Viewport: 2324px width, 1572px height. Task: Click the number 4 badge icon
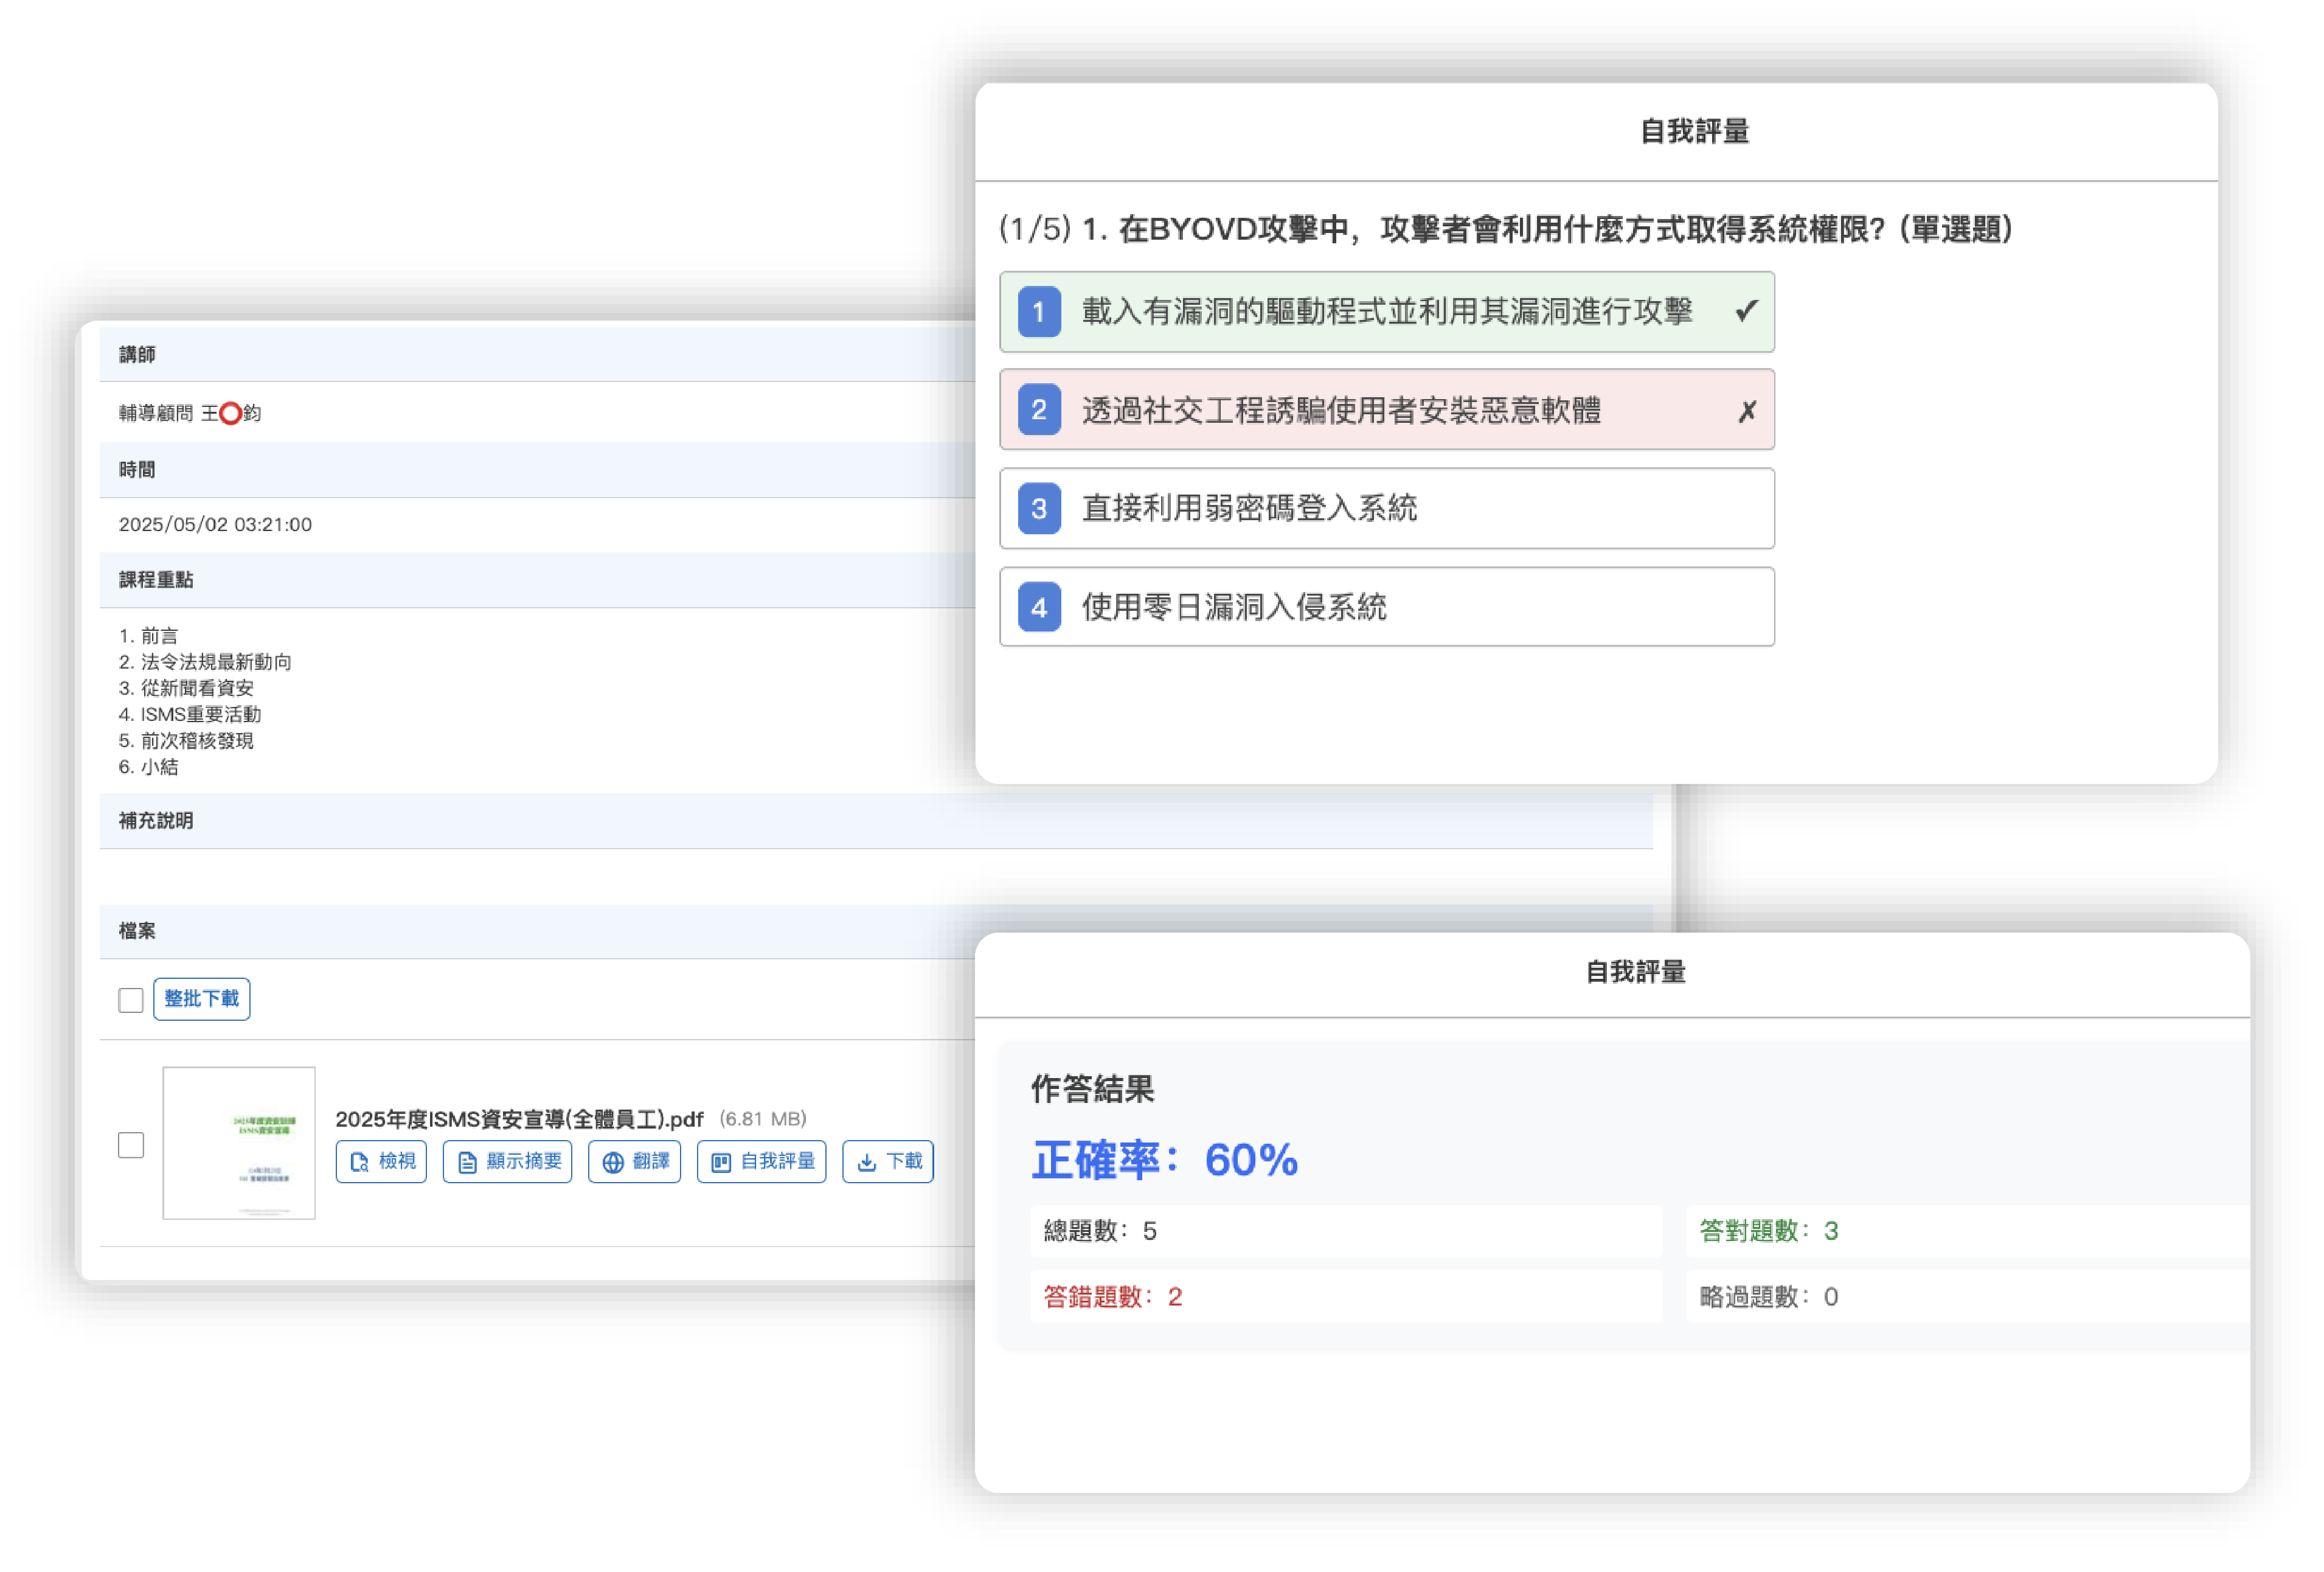pos(1039,607)
